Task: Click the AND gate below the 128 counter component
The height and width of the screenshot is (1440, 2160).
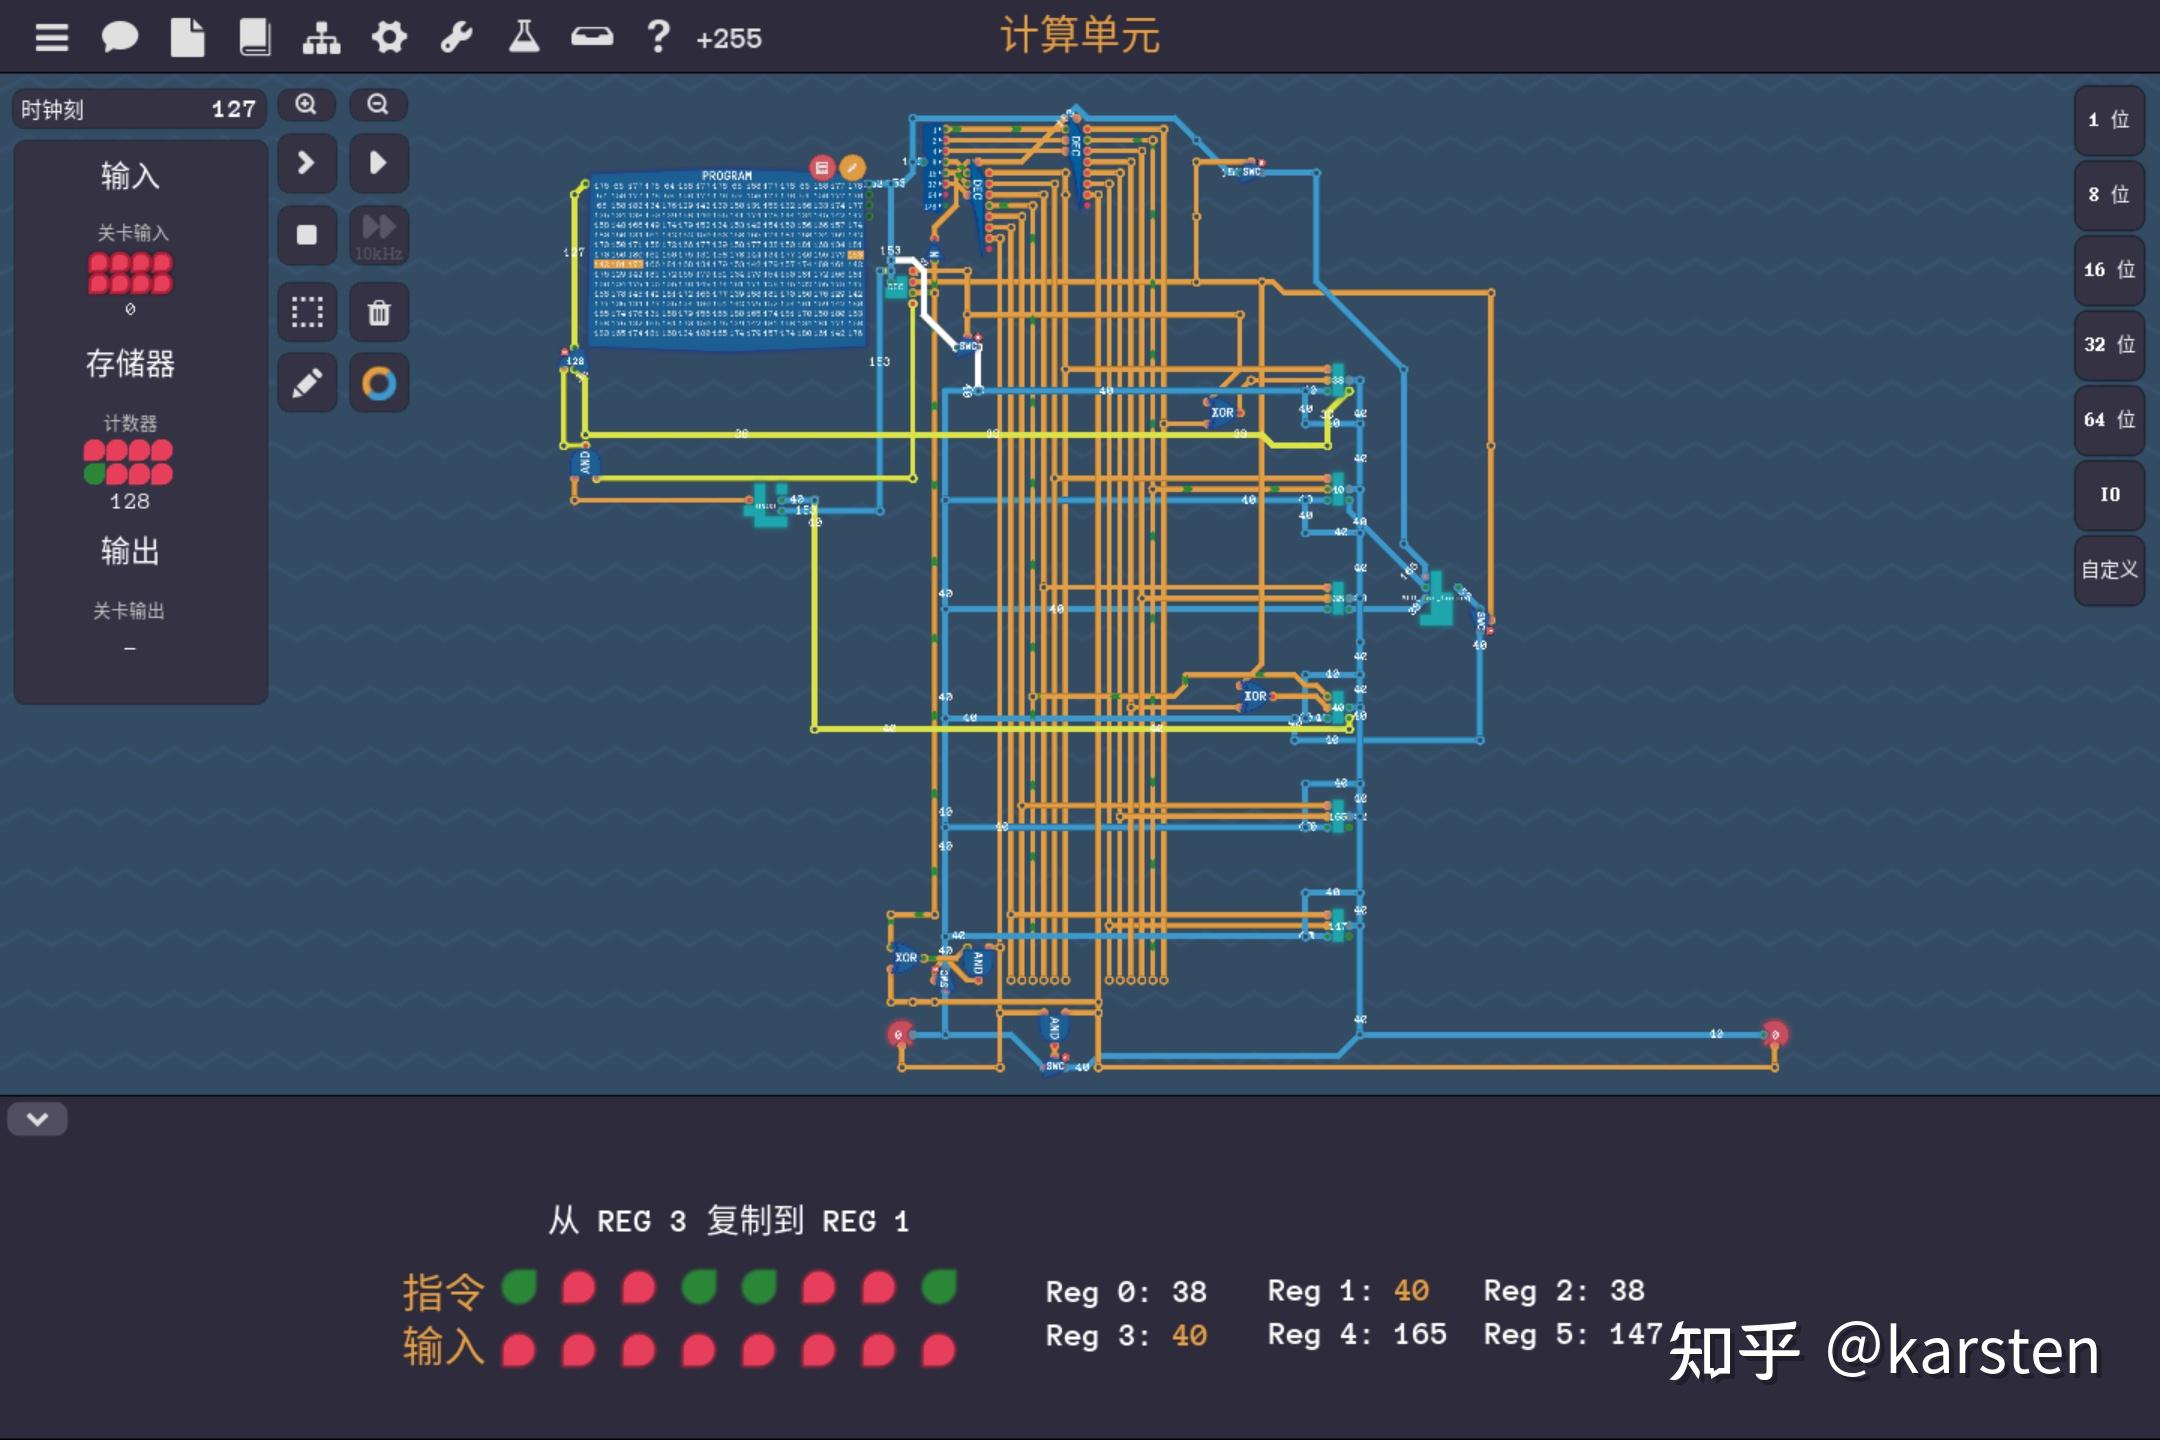Action: (x=584, y=462)
